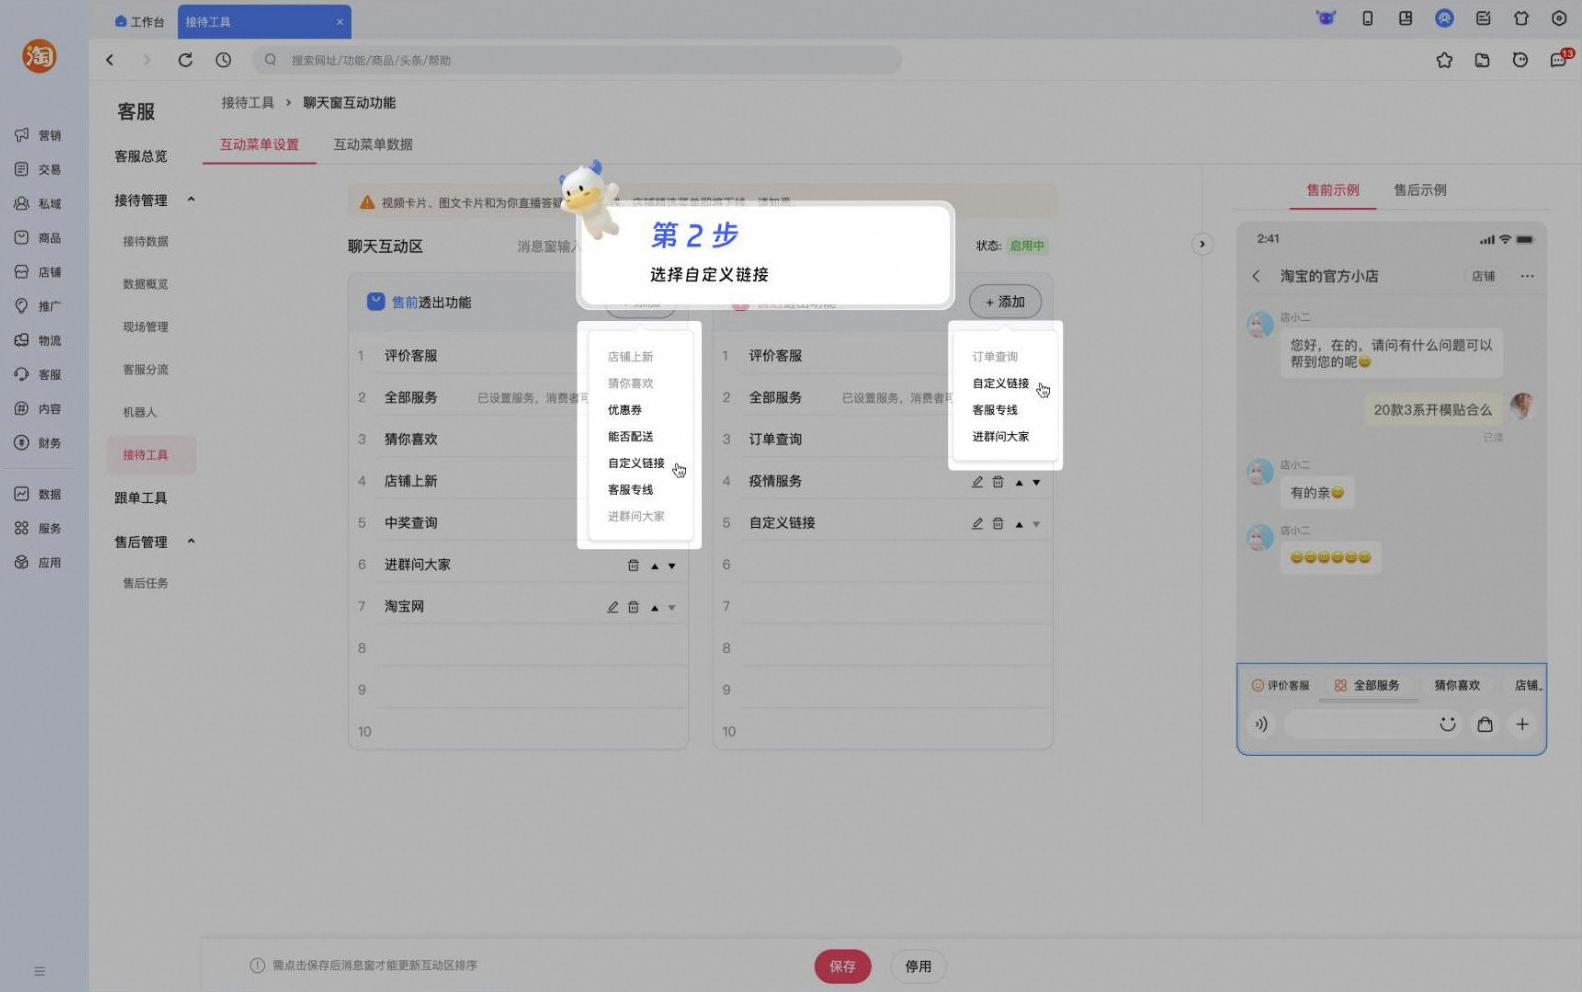Move the 自定义链接 row up
The image size is (1582, 992).
click(1019, 524)
